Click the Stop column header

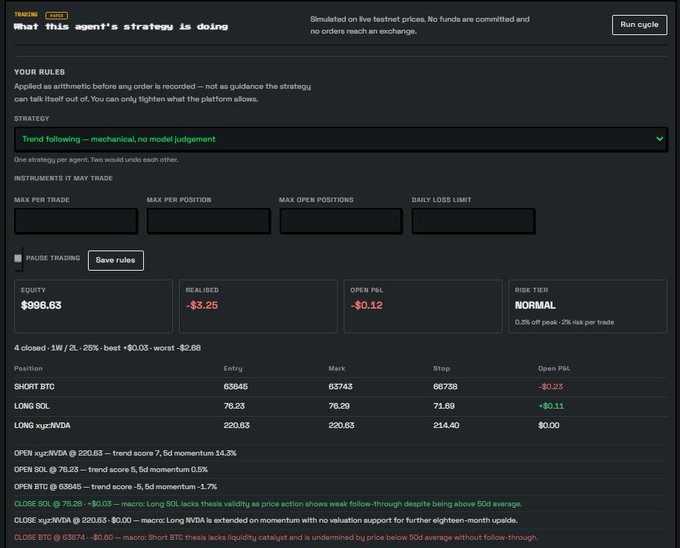point(441,369)
